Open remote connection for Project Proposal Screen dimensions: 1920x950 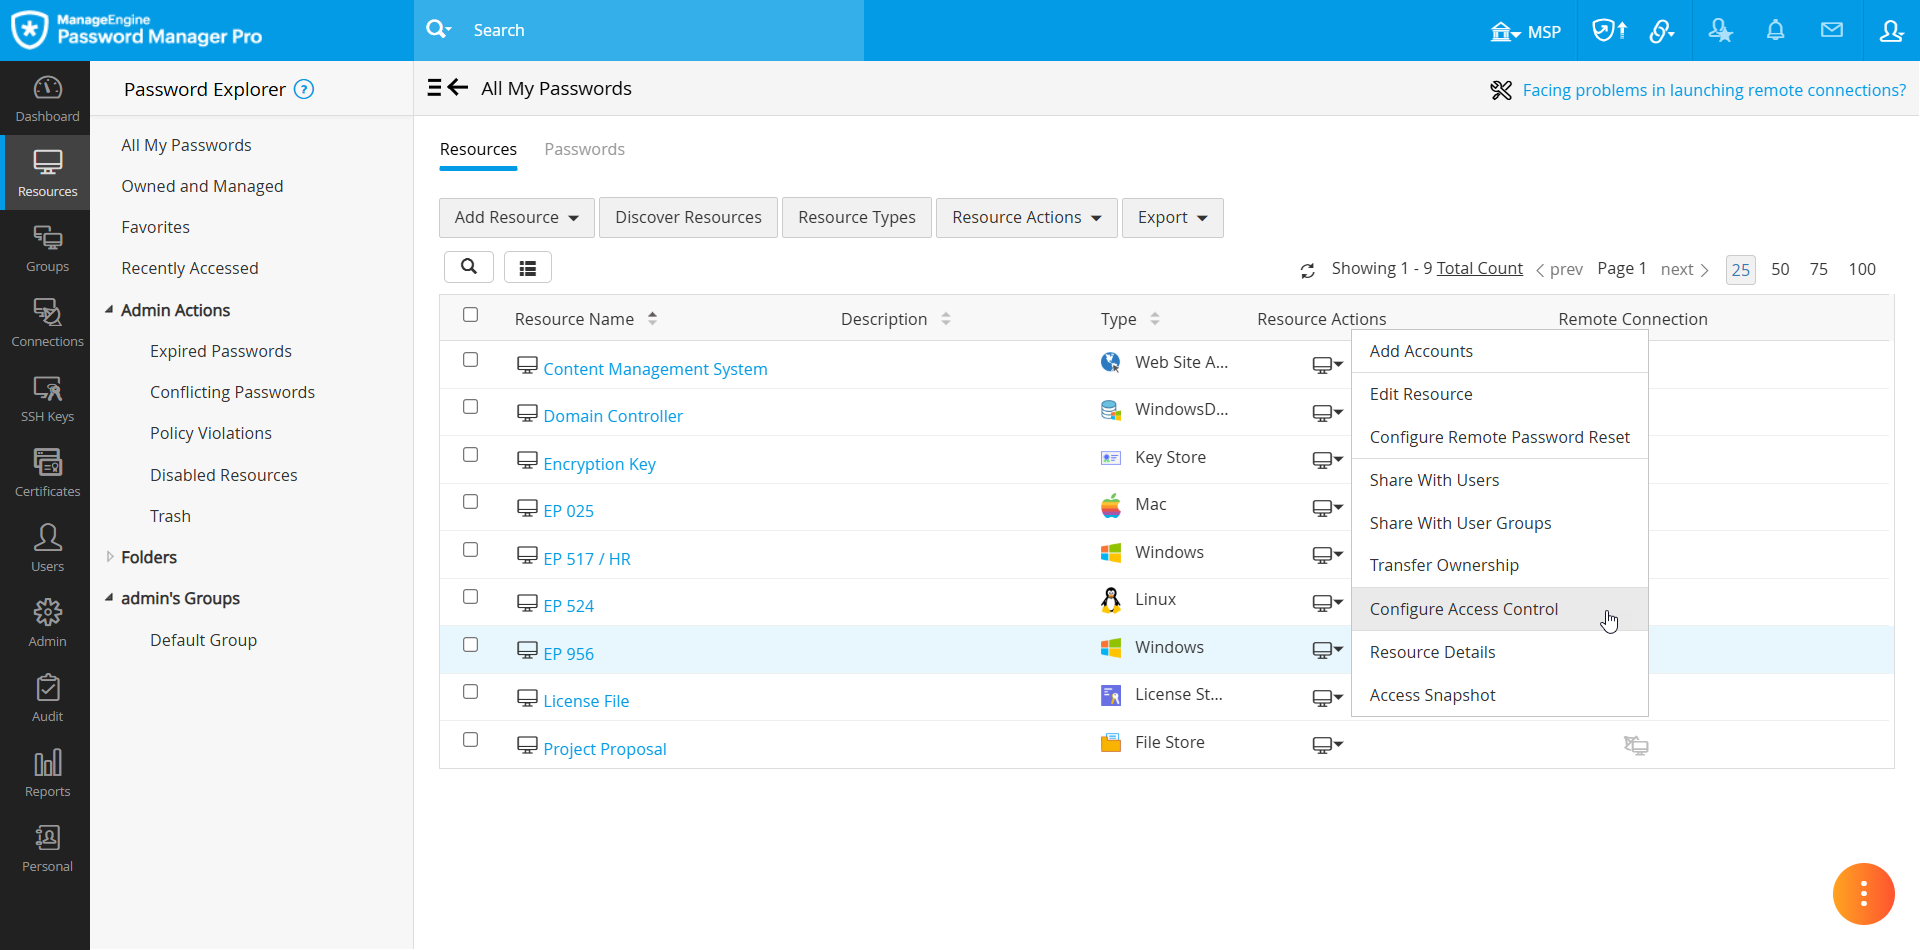(1636, 745)
